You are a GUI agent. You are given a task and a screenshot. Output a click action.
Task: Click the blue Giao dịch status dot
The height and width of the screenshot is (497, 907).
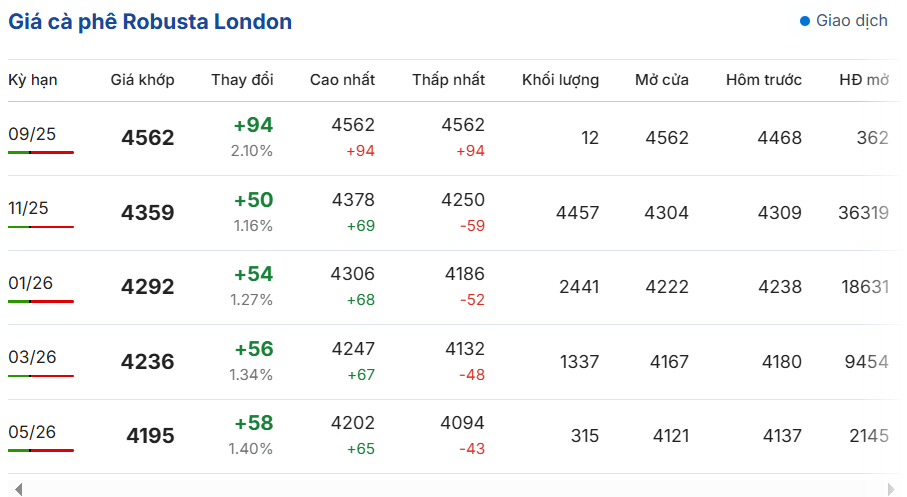pos(805,21)
